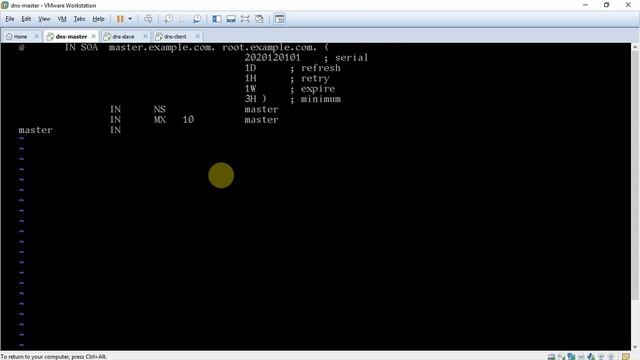Toggle the thumbnail bar icon
Image resolution: width=640 pixels, height=360 pixels.
pos(231,19)
